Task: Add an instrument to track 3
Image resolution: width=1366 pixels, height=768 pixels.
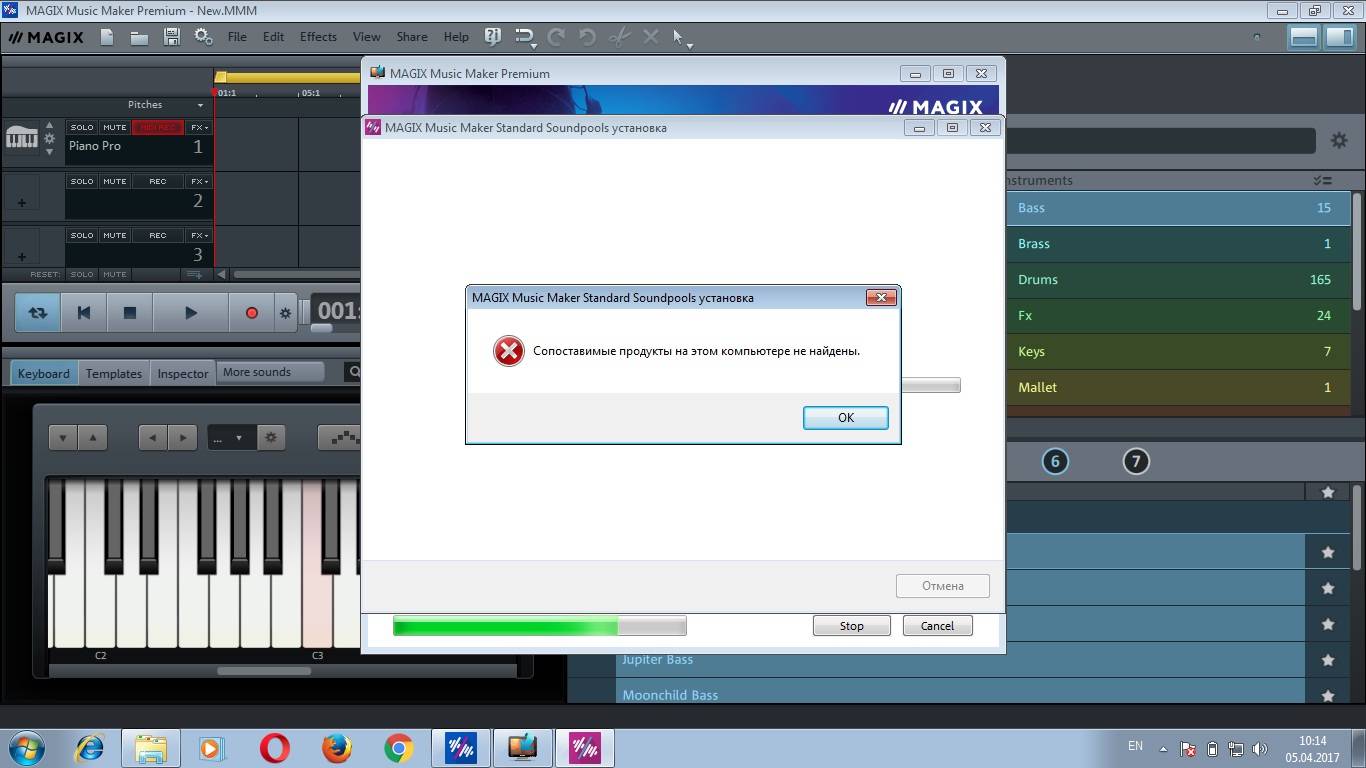Action: pos(21,256)
